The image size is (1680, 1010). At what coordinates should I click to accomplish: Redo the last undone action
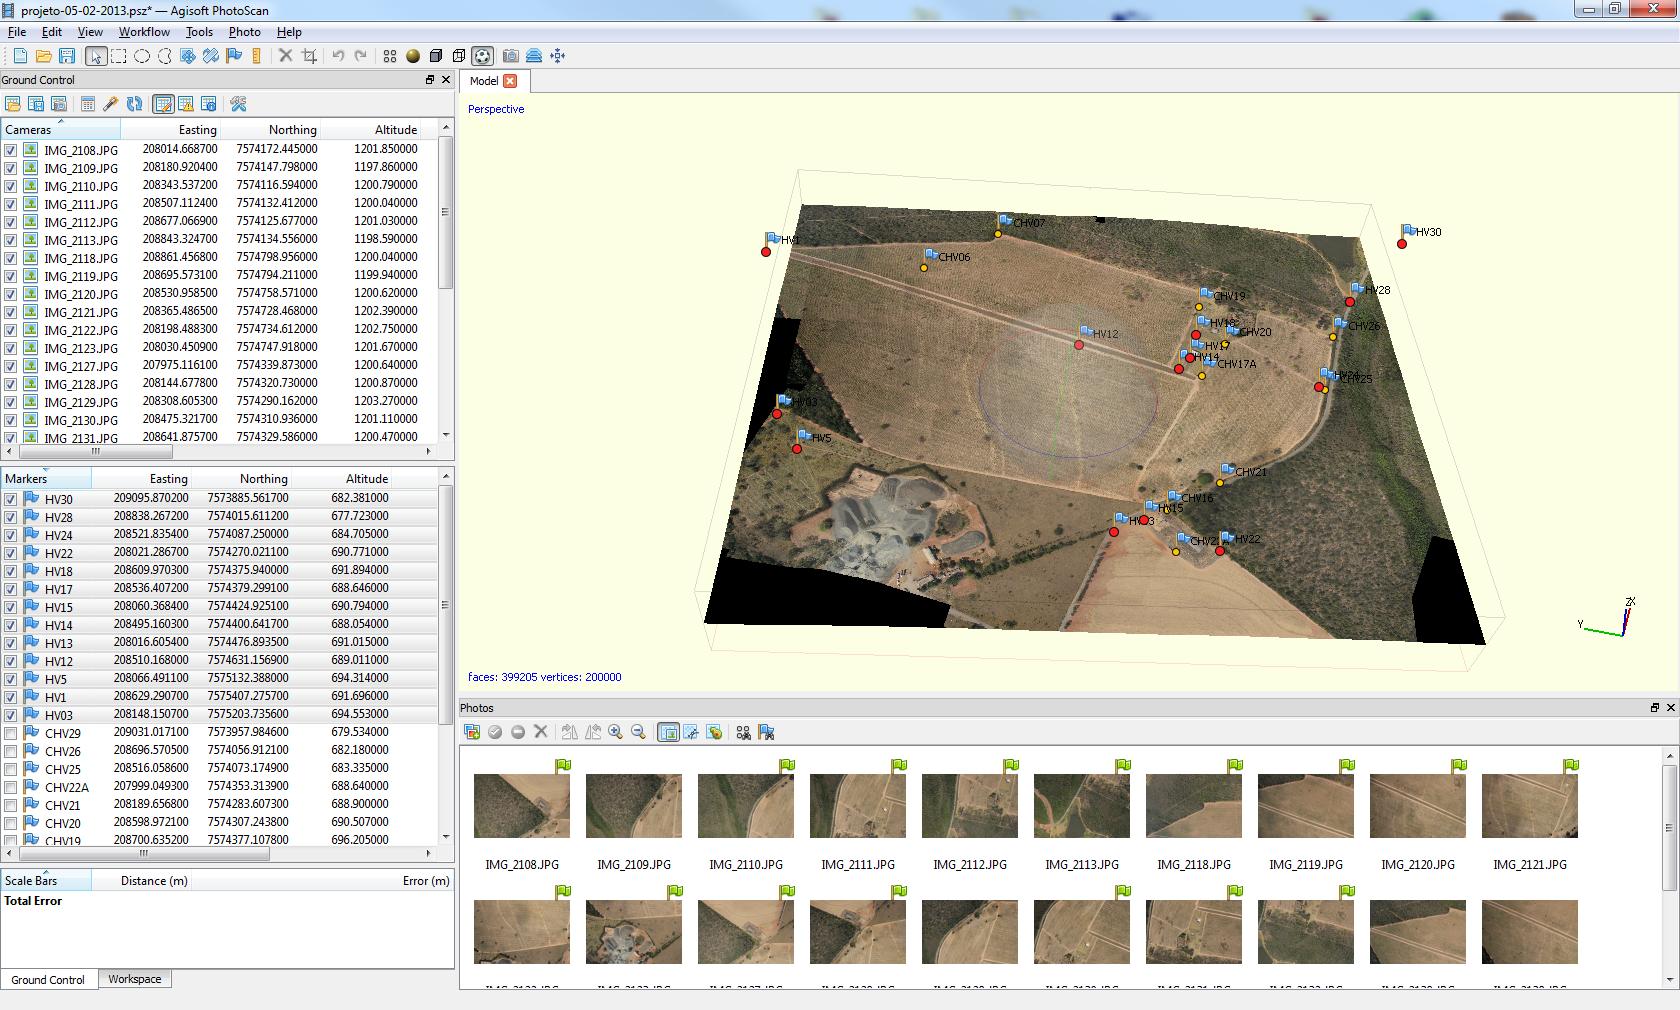click(x=361, y=56)
